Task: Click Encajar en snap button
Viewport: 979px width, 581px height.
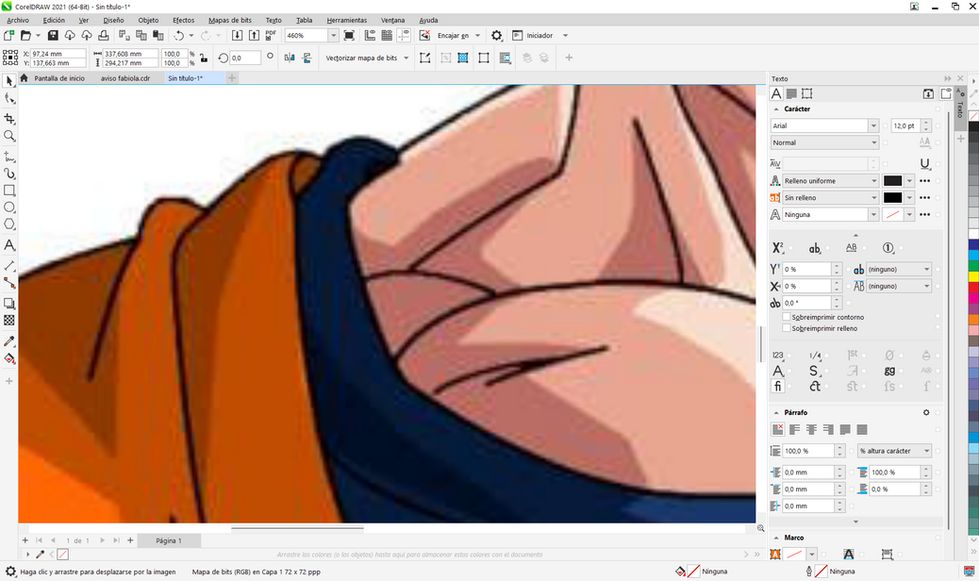Action: pos(453,36)
